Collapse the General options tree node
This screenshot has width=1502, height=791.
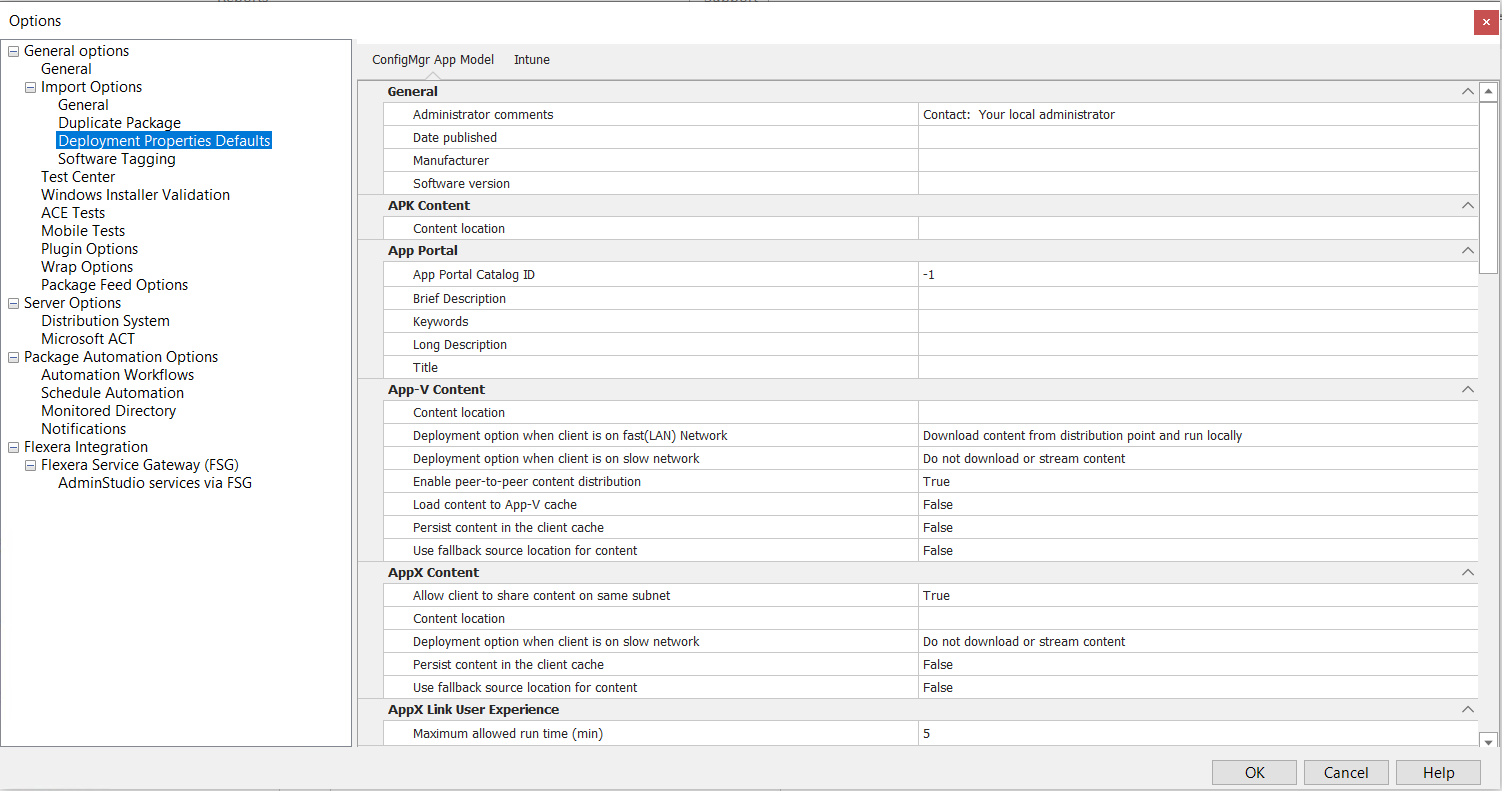coord(13,50)
